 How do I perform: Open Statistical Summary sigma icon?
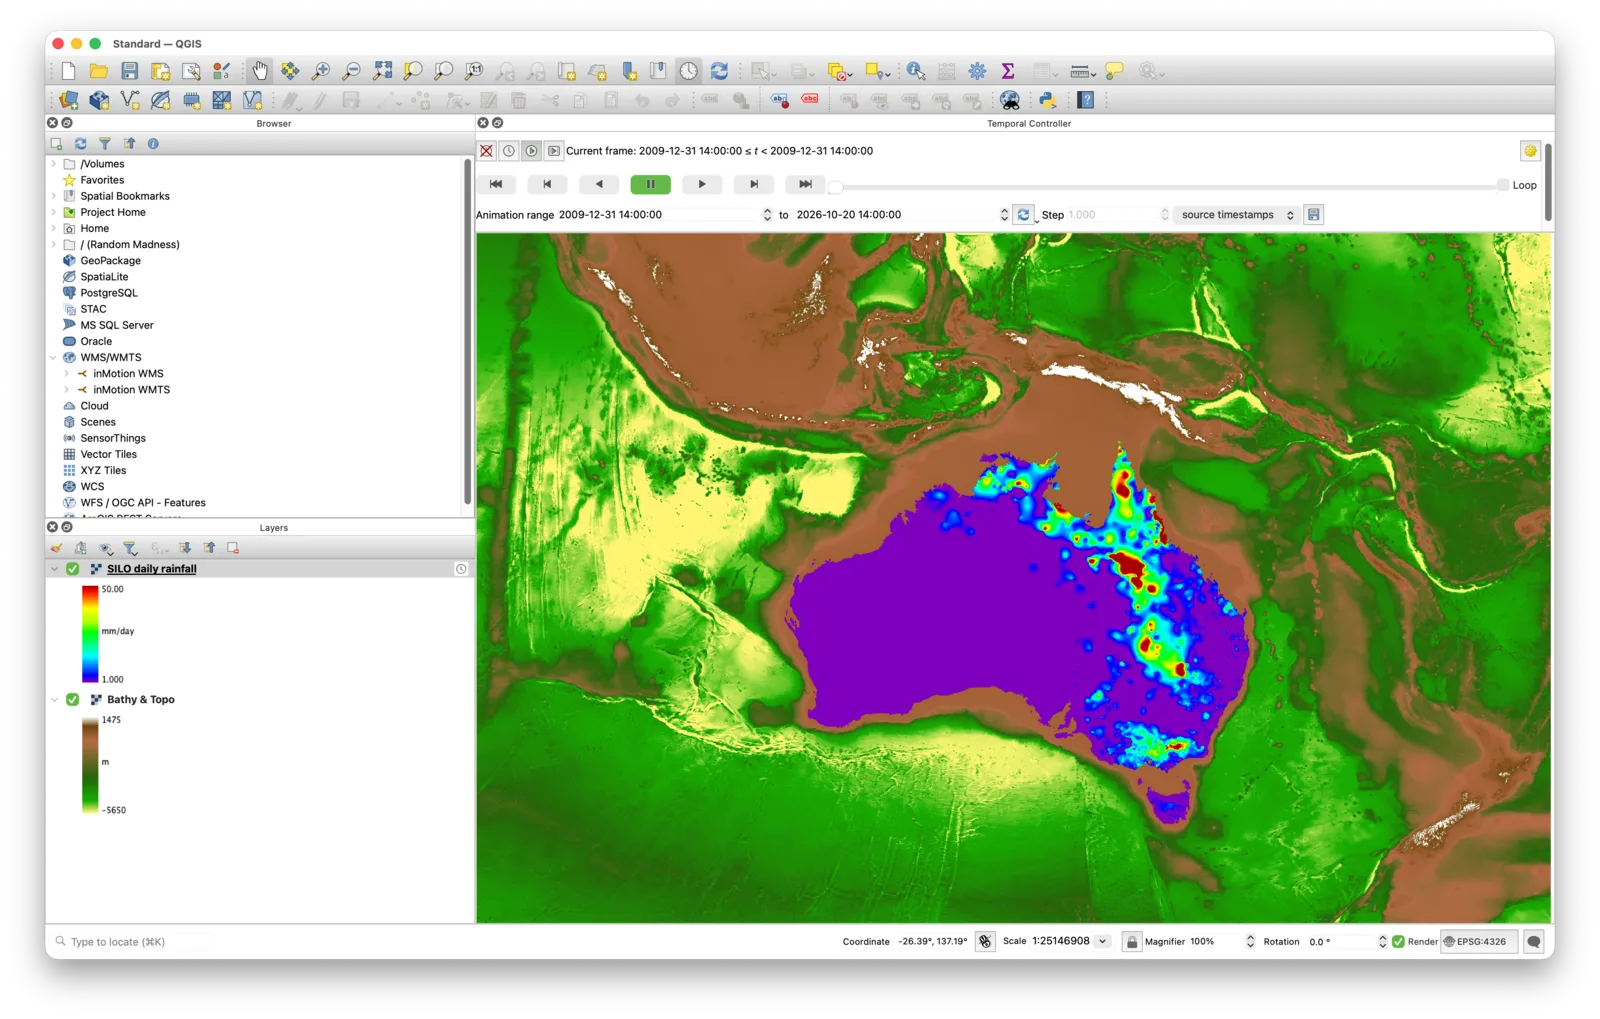pos(1008,71)
